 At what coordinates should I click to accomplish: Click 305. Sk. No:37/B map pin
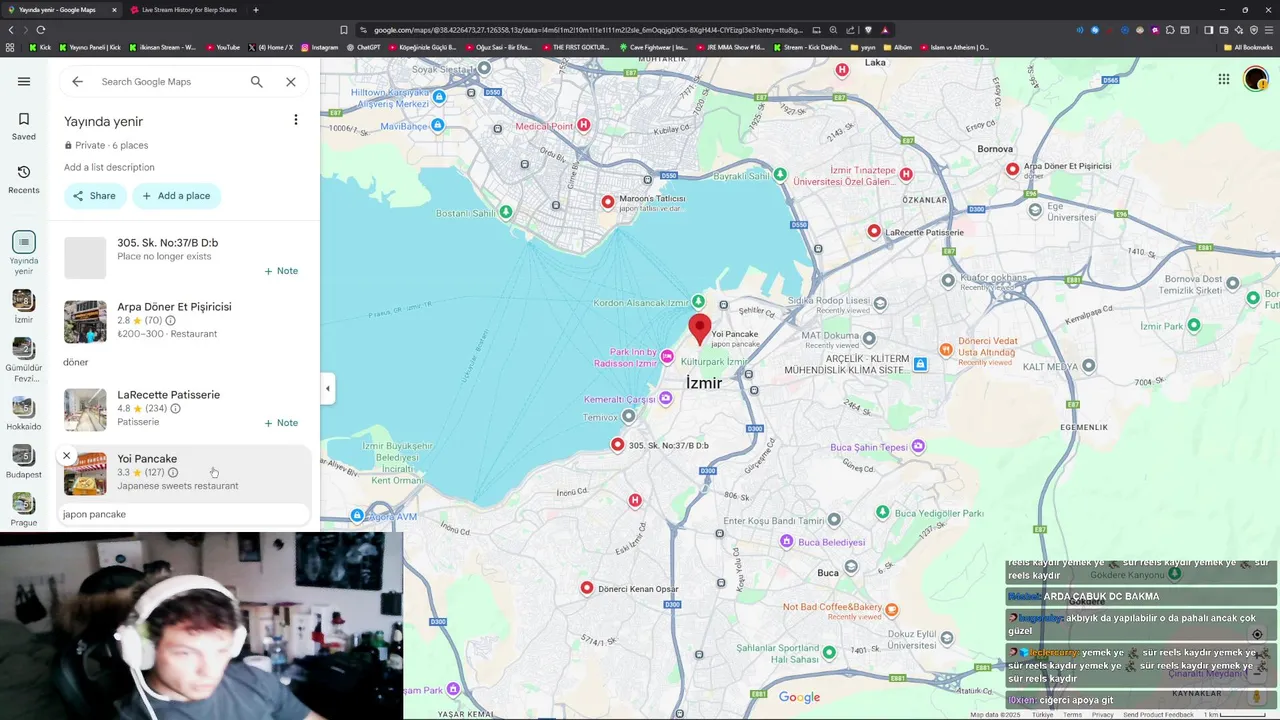(x=618, y=445)
